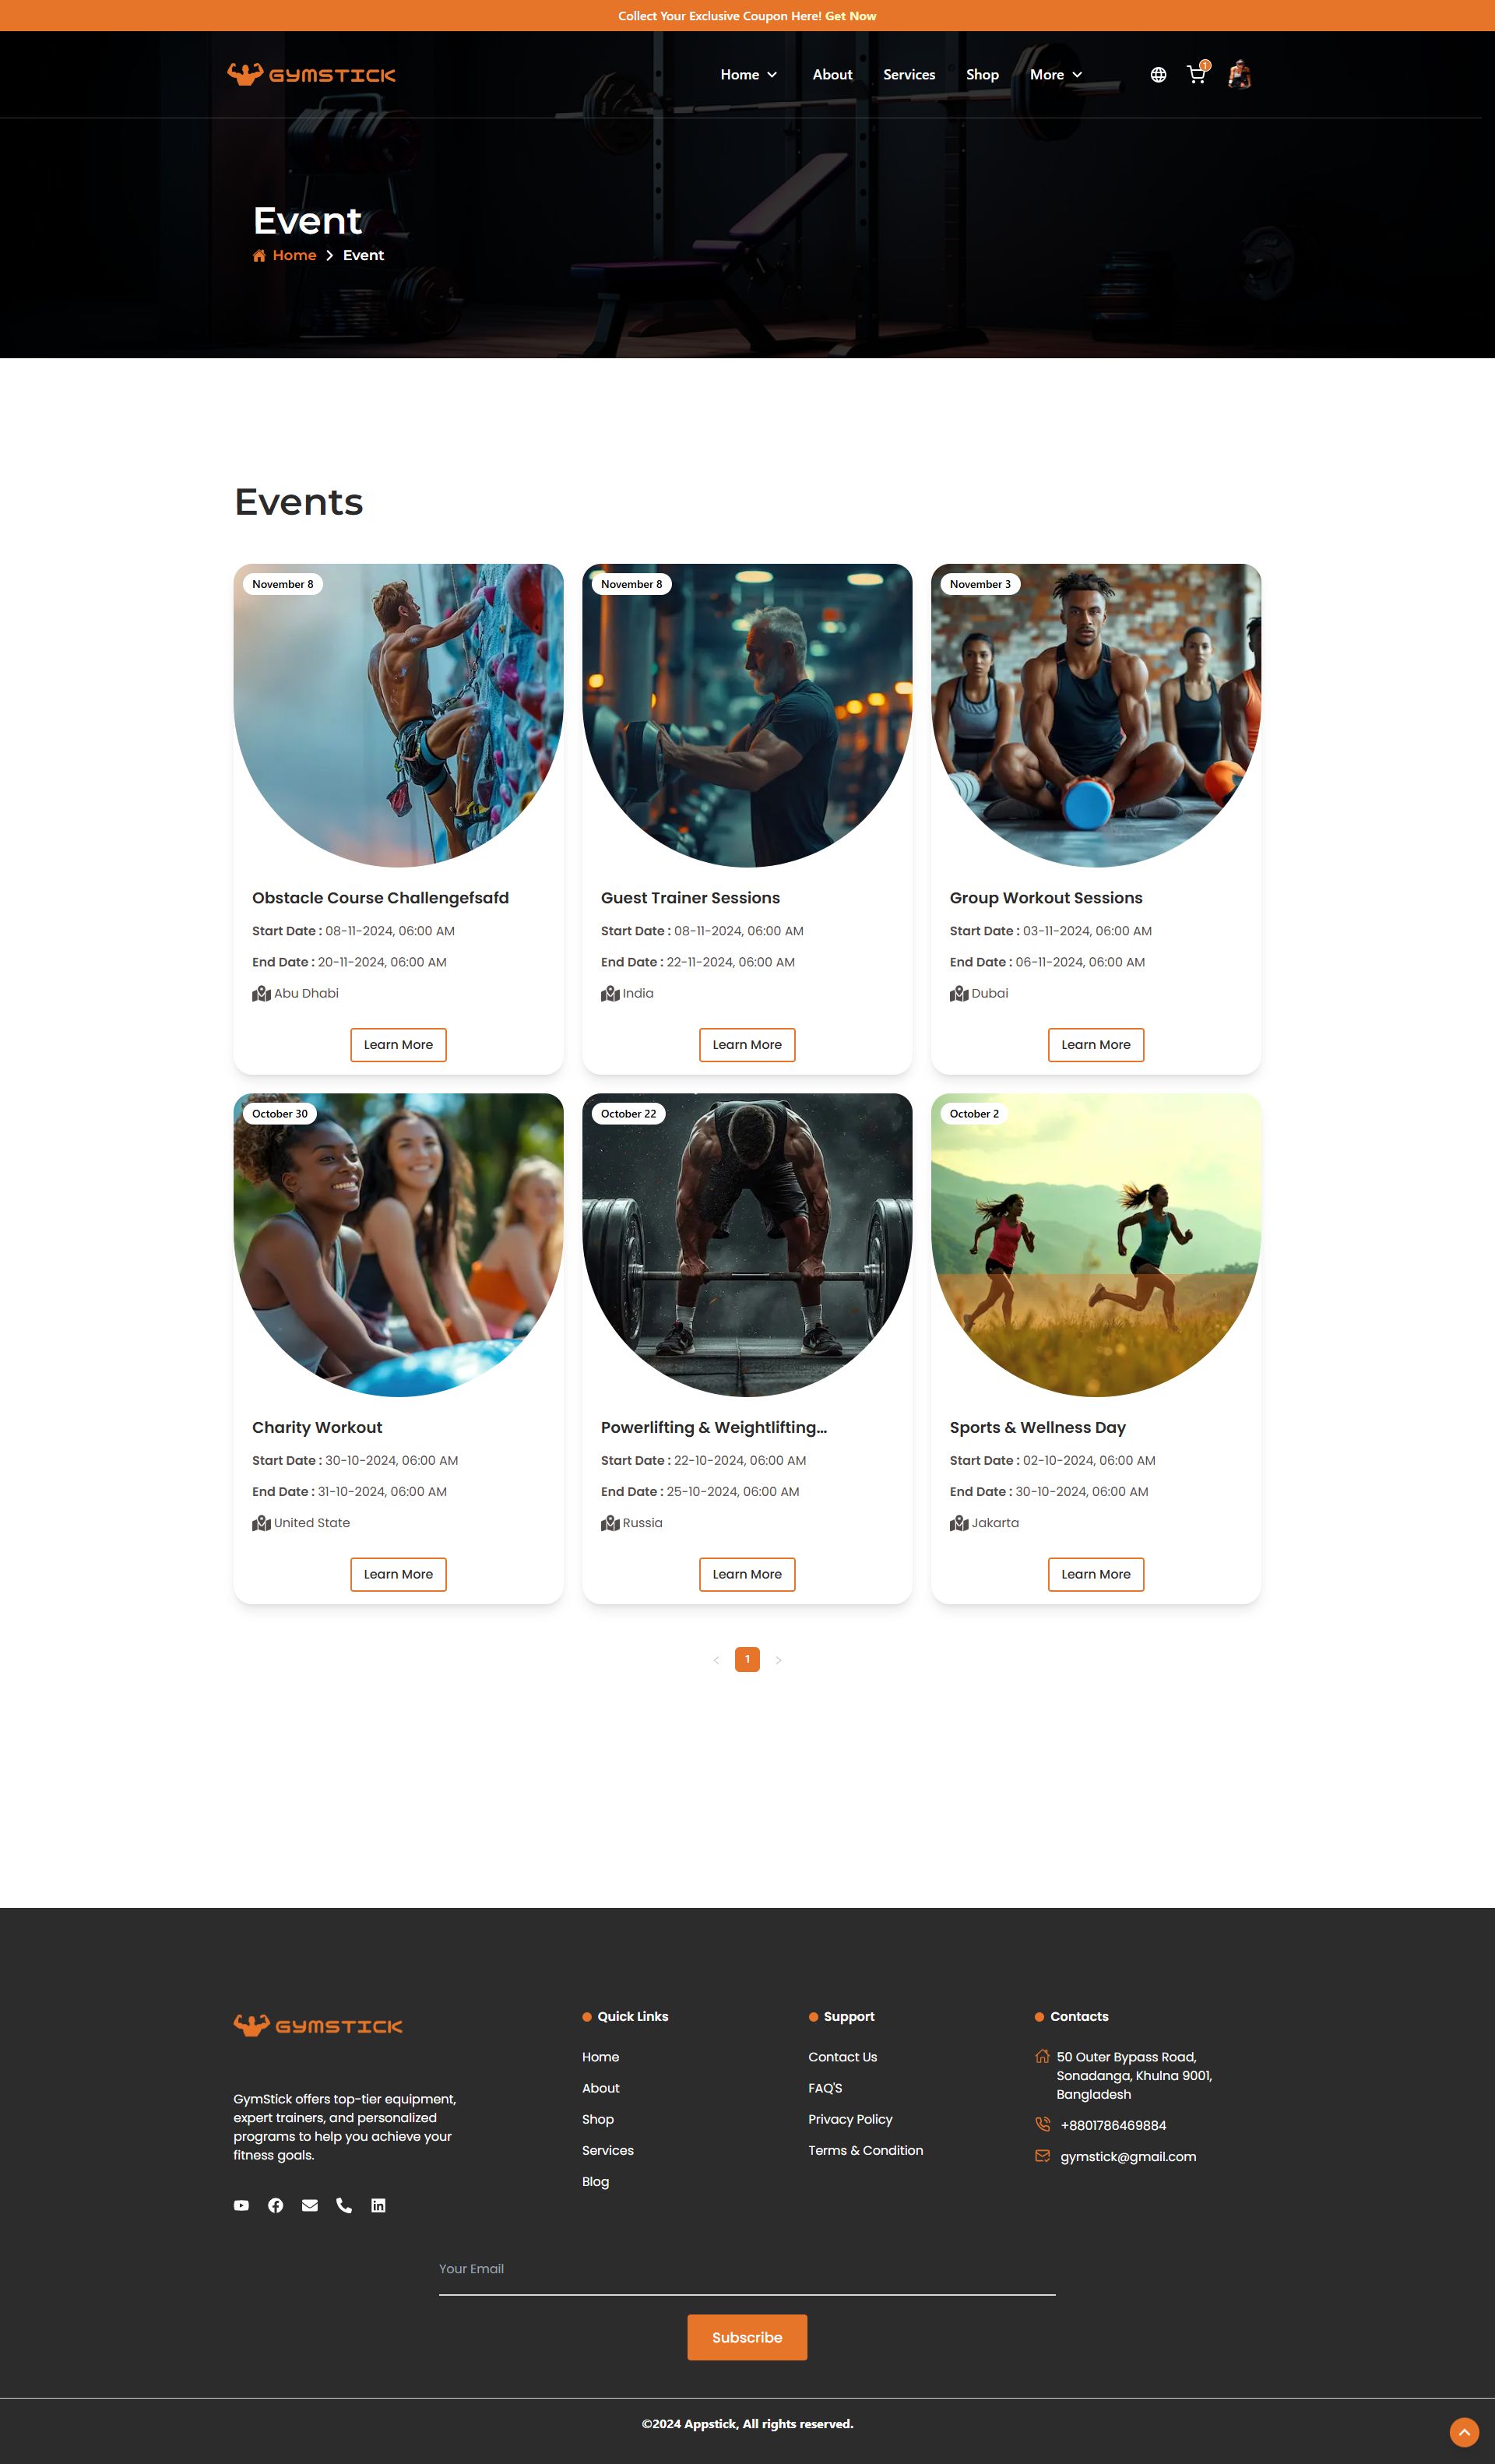Click the scroll-to-top arrow button
Image resolution: width=1495 pixels, height=2464 pixels.
pyautogui.click(x=1464, y=2432)
